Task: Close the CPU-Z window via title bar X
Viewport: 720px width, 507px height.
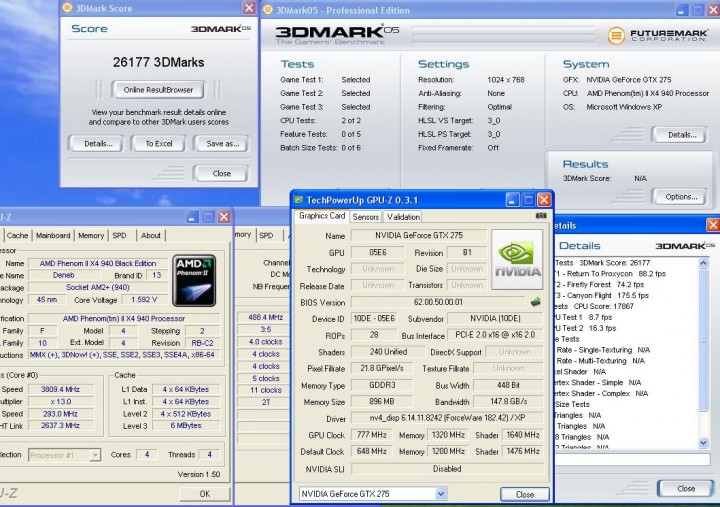Action: pyautogui.click(x=224, y=217)
